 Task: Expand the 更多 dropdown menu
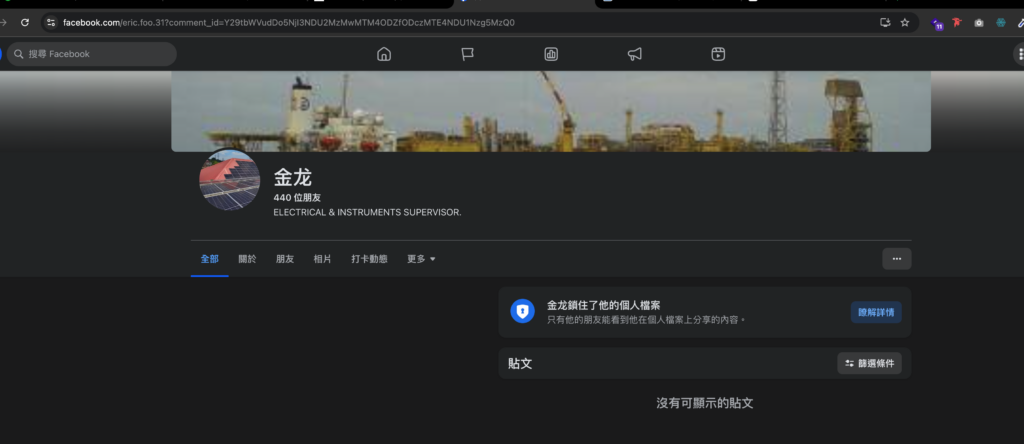point(421,259)
